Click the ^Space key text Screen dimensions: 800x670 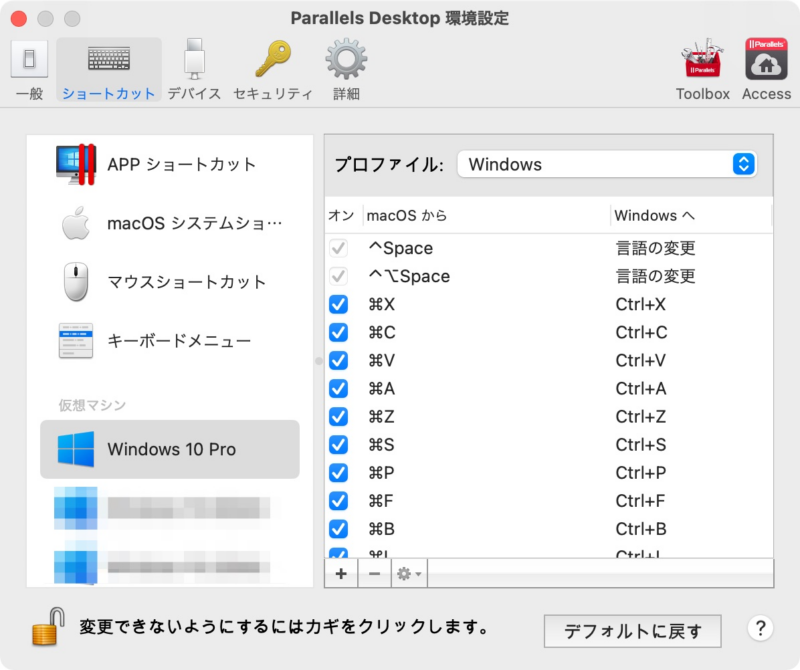point(401,249)
